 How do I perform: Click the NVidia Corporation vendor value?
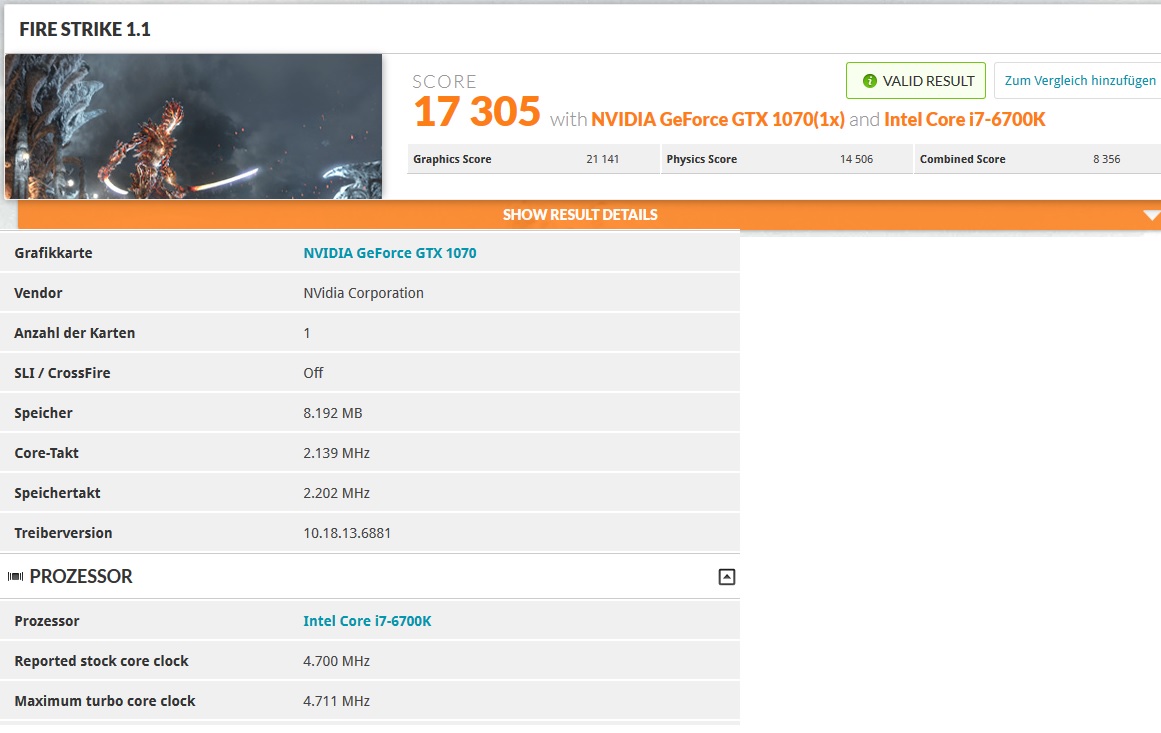coord(364,293)
